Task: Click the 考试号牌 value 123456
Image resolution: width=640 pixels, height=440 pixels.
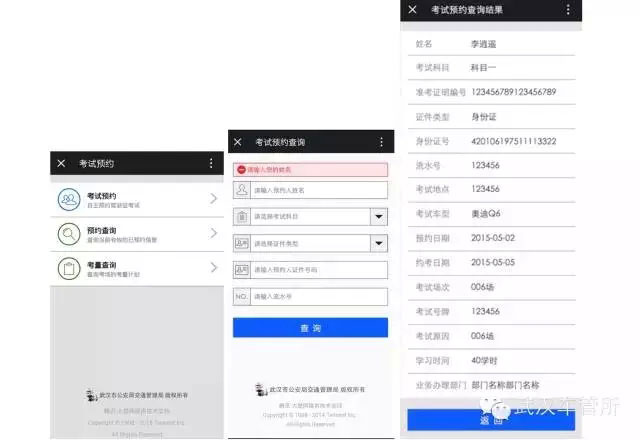Action: (x=485, y=311)
